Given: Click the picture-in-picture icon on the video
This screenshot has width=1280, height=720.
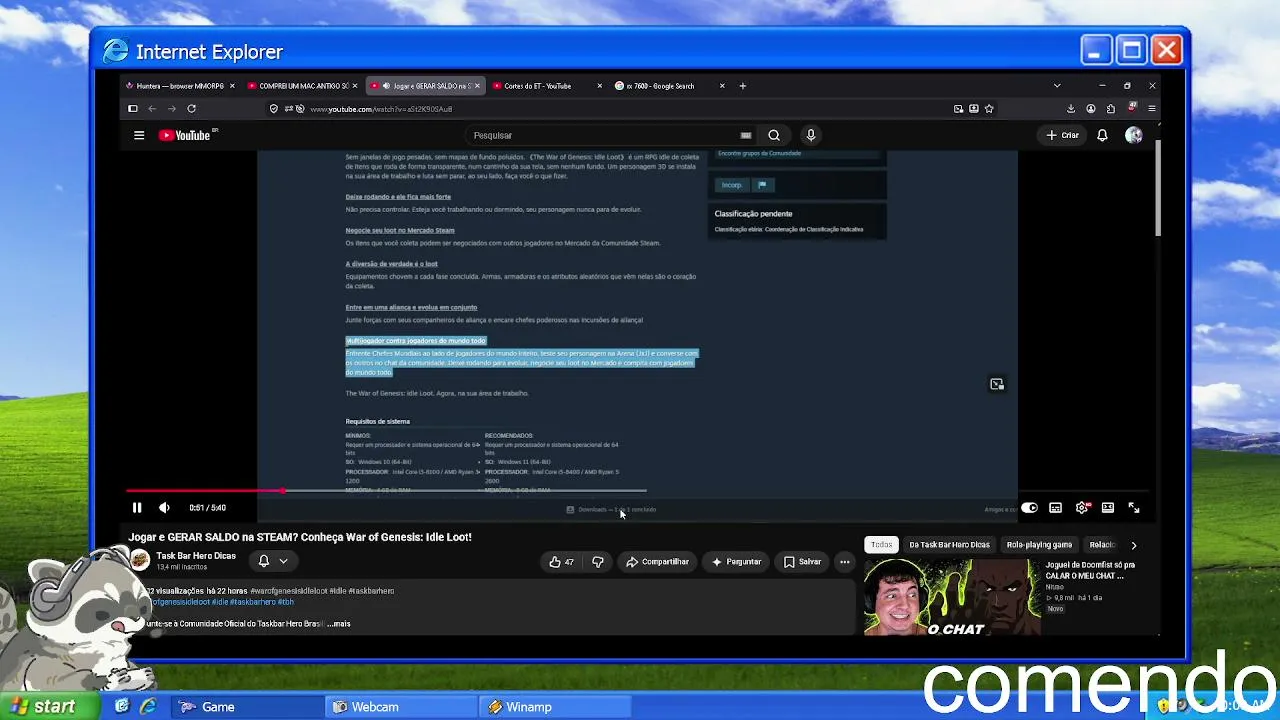Looking at the screenshot, I should coord(997,384).
